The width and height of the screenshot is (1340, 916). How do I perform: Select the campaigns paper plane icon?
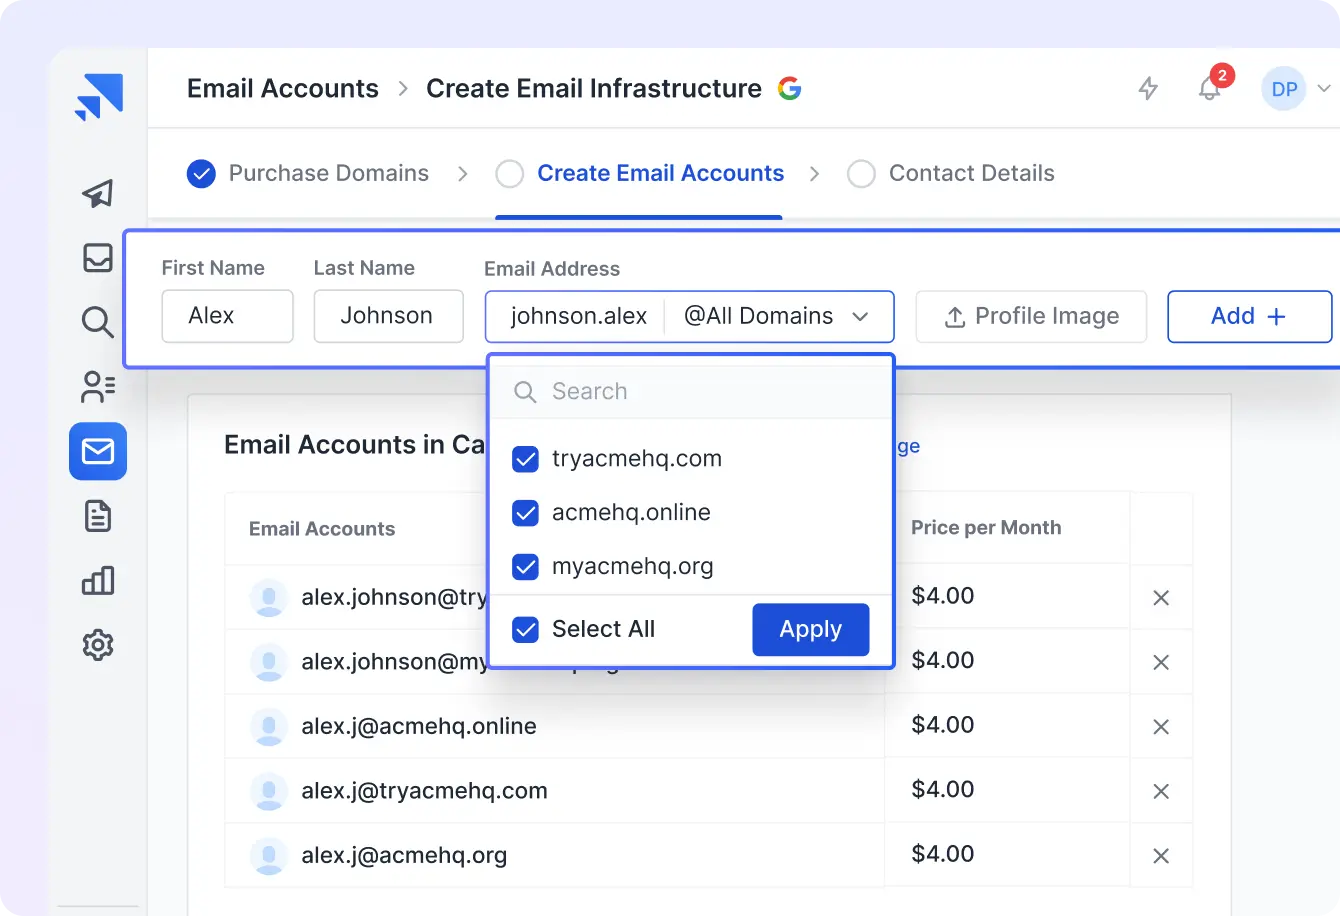(97, 195)
